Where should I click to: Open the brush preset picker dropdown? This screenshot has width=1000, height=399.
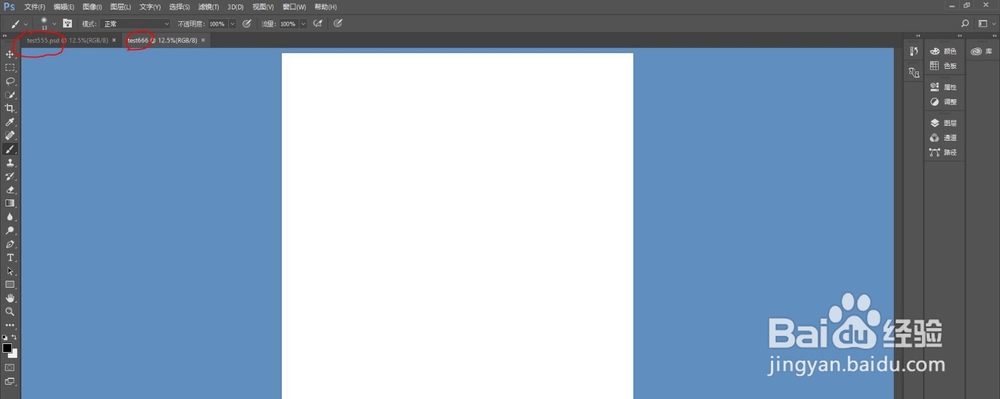click(54, 24)
